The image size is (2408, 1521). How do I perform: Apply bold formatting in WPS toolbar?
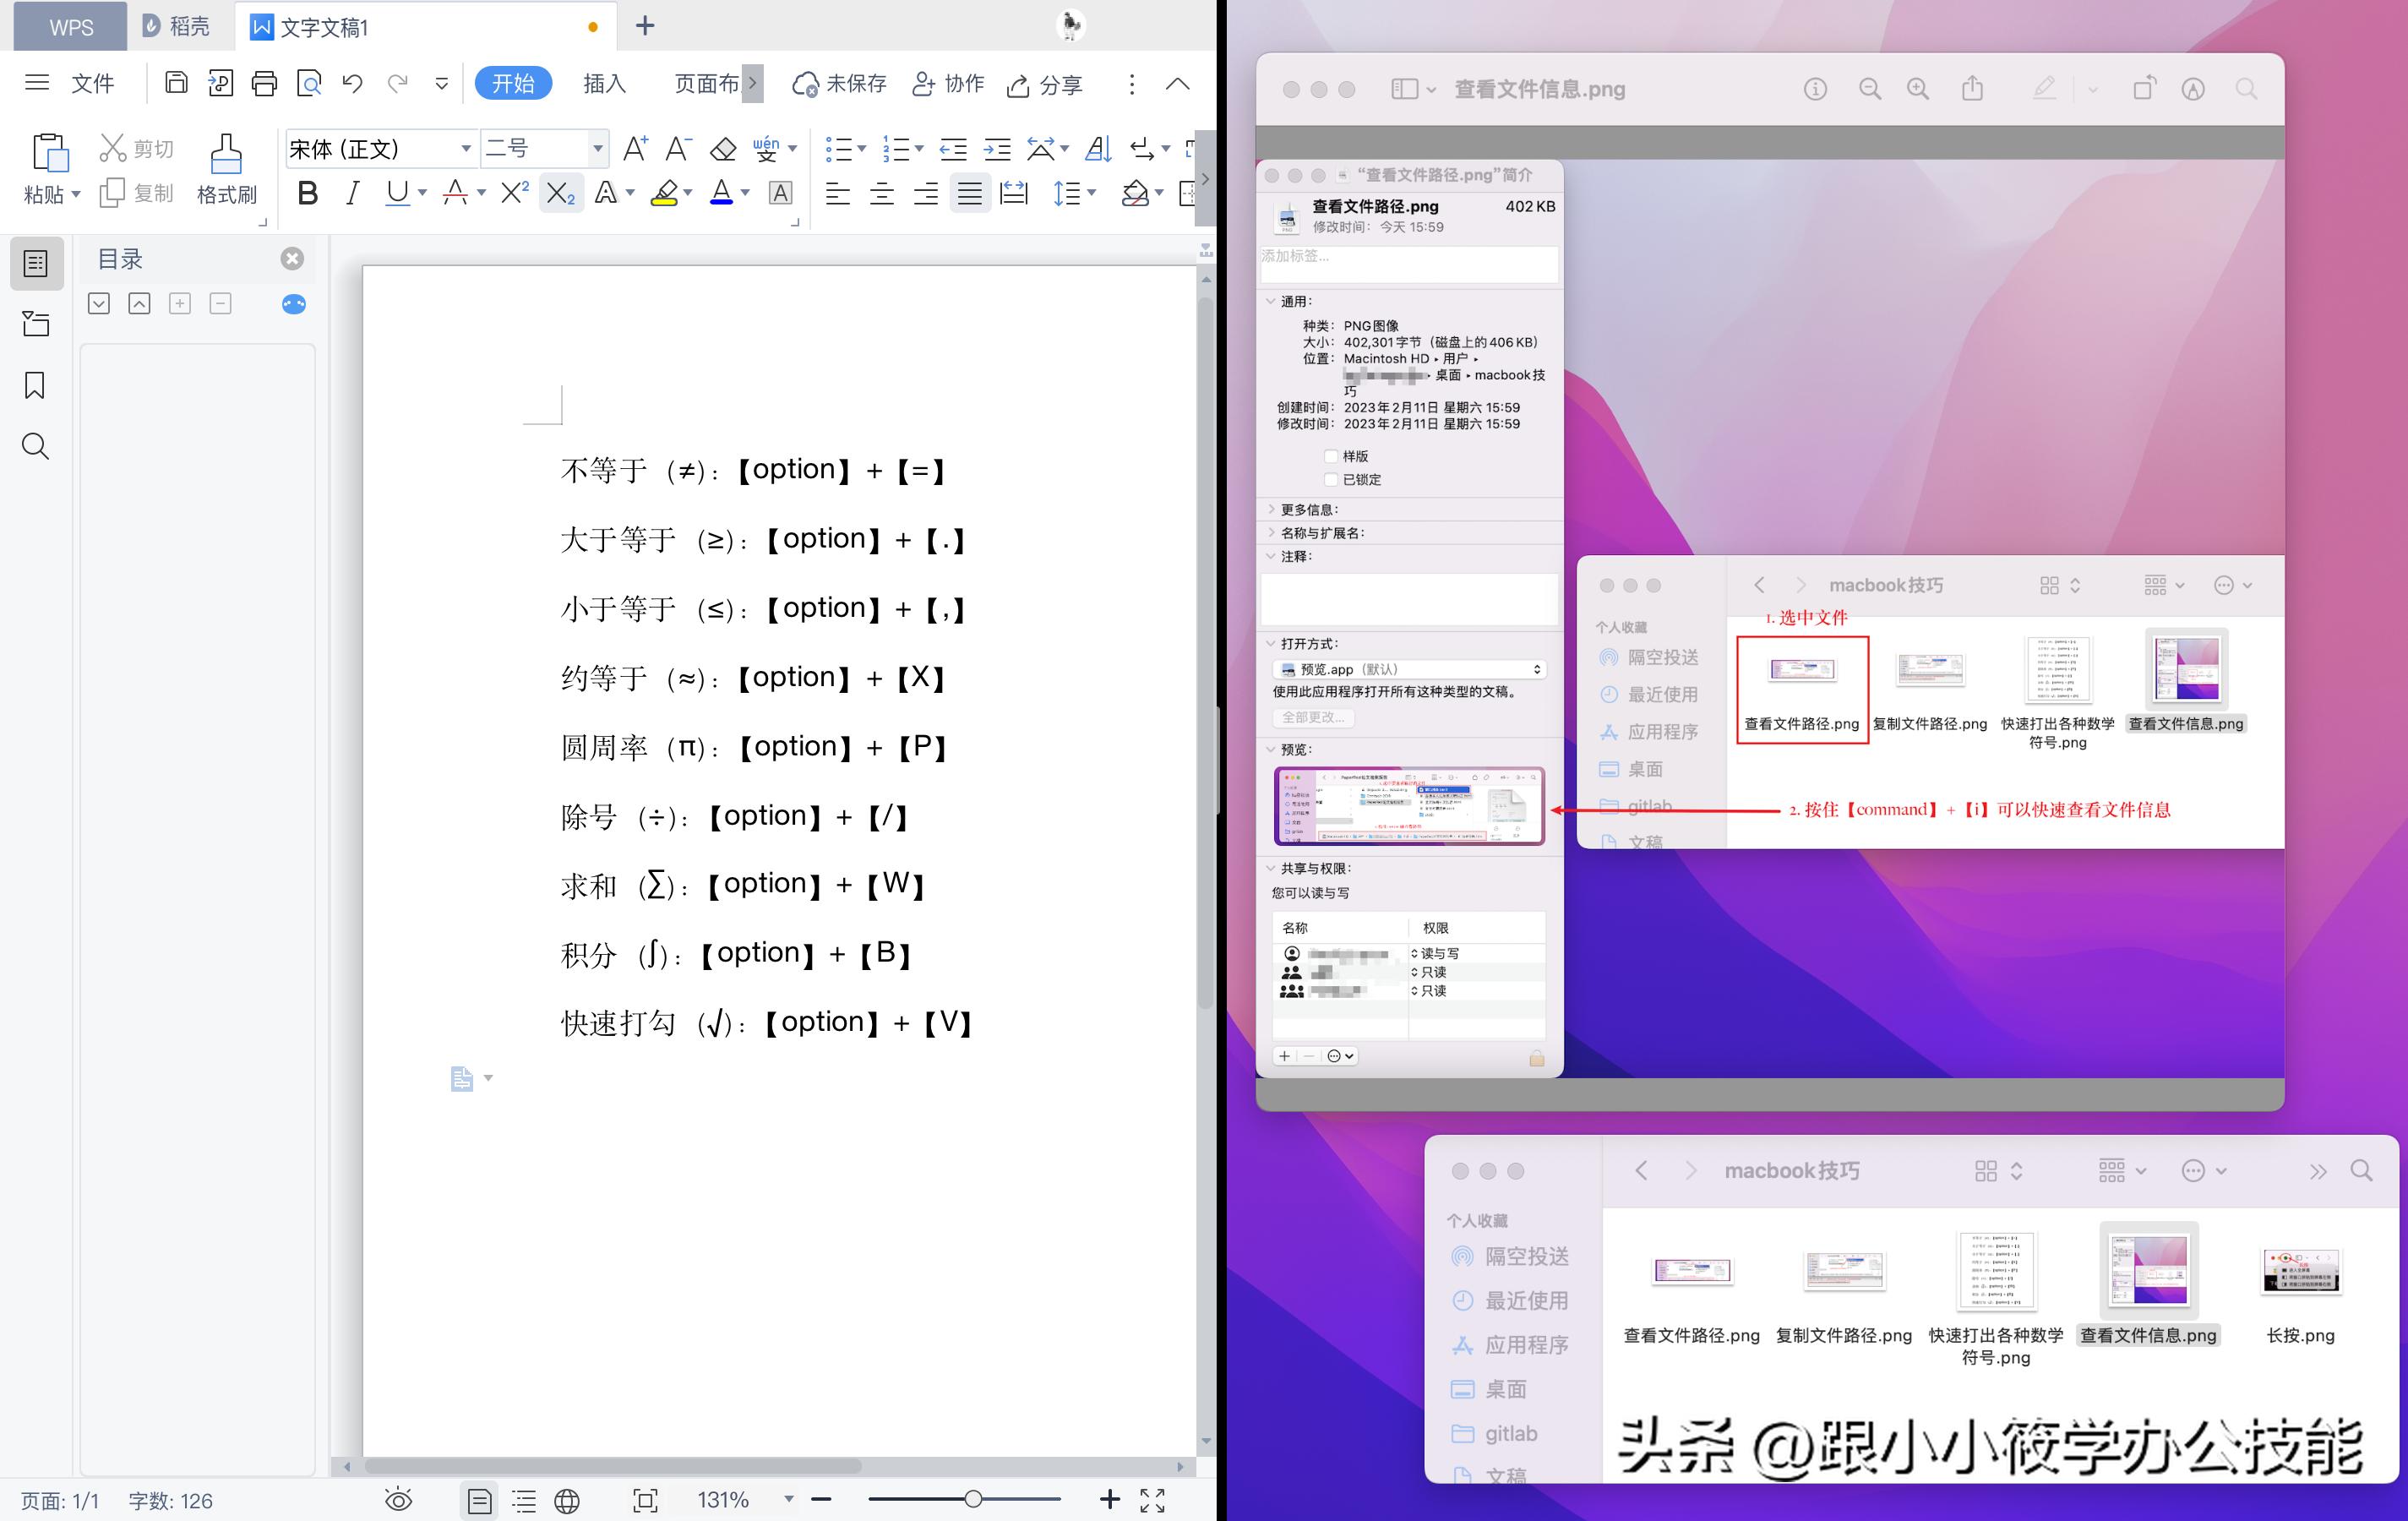tap(307, 193)
